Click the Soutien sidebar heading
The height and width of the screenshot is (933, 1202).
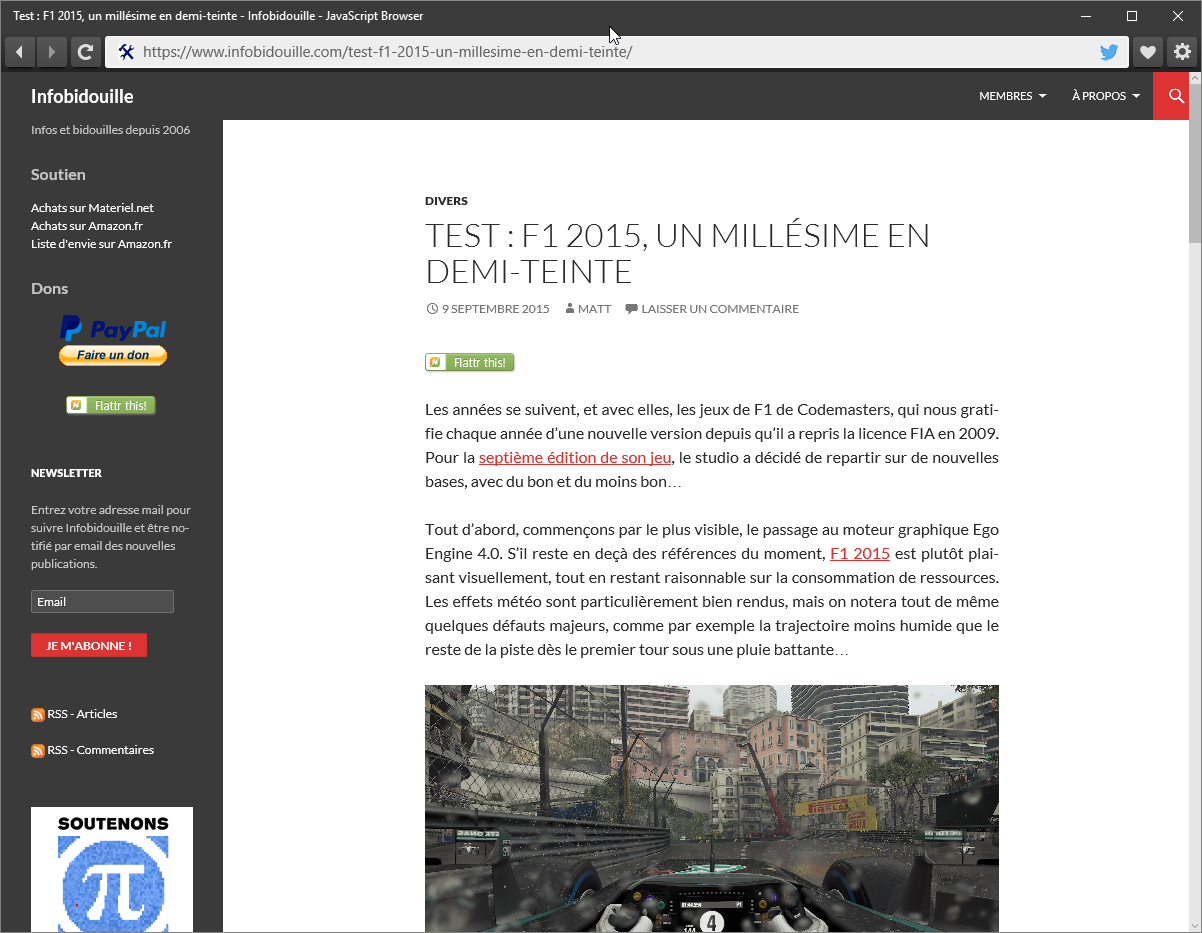[x=58, y=174]
